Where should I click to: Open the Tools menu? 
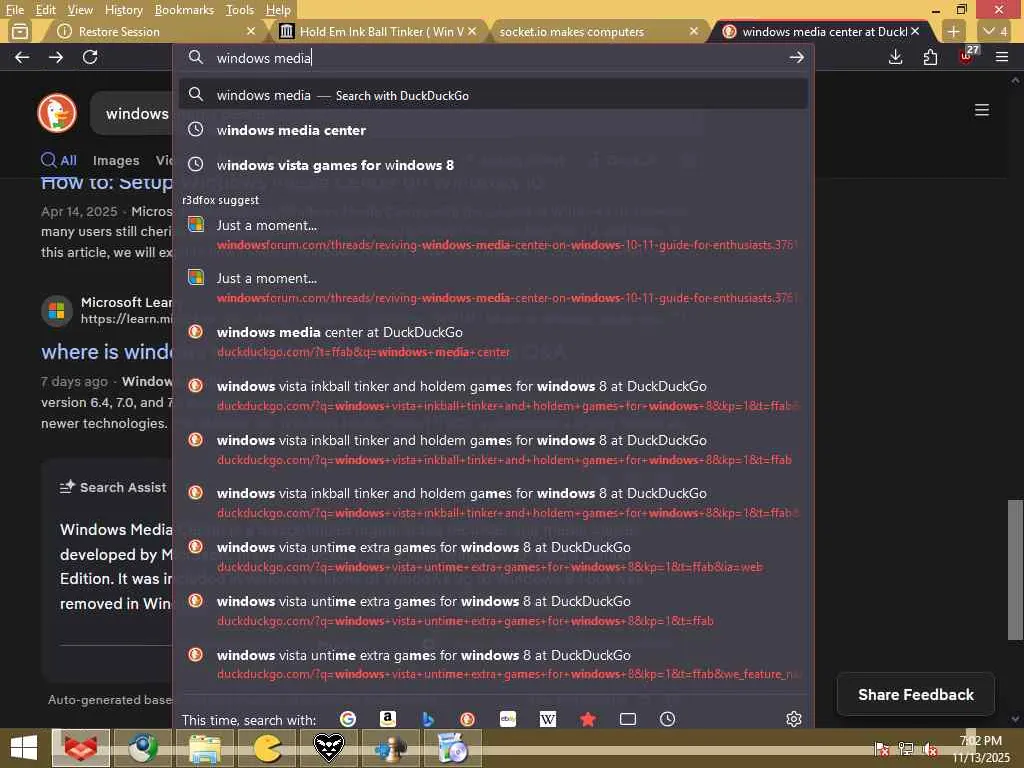[x=240, y=10]
